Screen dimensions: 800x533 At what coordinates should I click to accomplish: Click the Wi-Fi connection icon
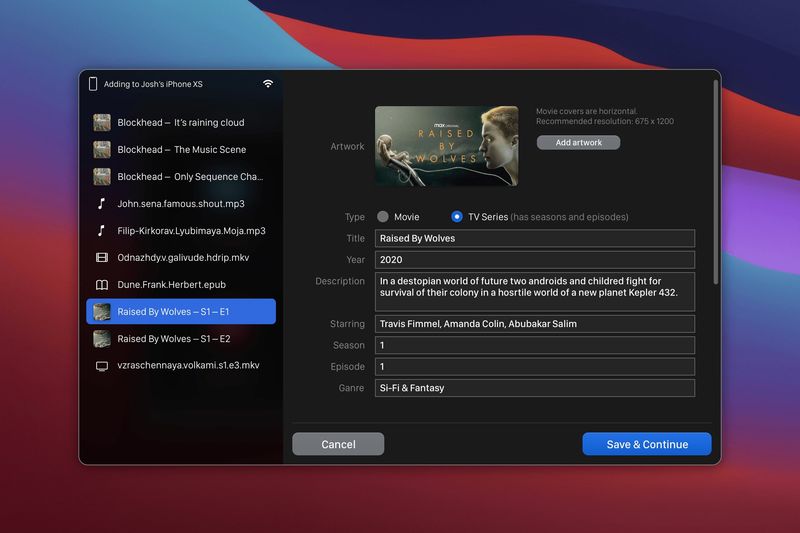pos(268,84)
